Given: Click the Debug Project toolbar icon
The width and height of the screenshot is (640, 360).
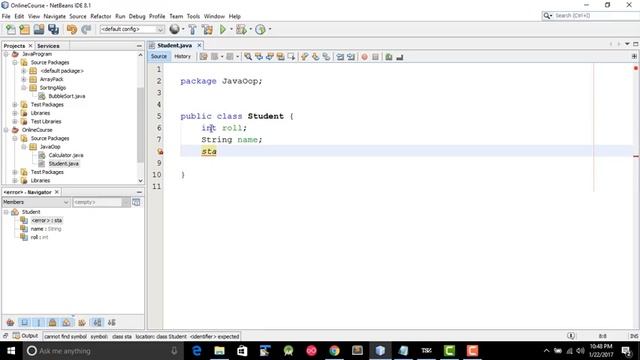Looking at the screenshot, I should 241,29.
